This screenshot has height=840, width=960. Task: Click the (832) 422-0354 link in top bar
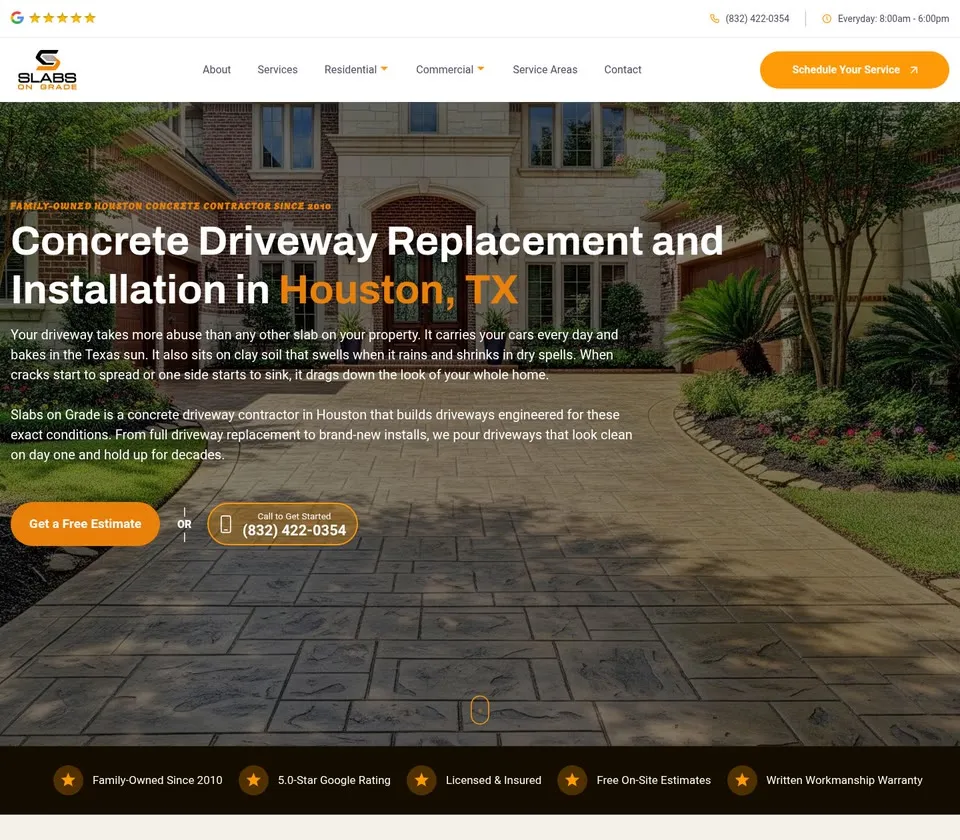(757, 18)
